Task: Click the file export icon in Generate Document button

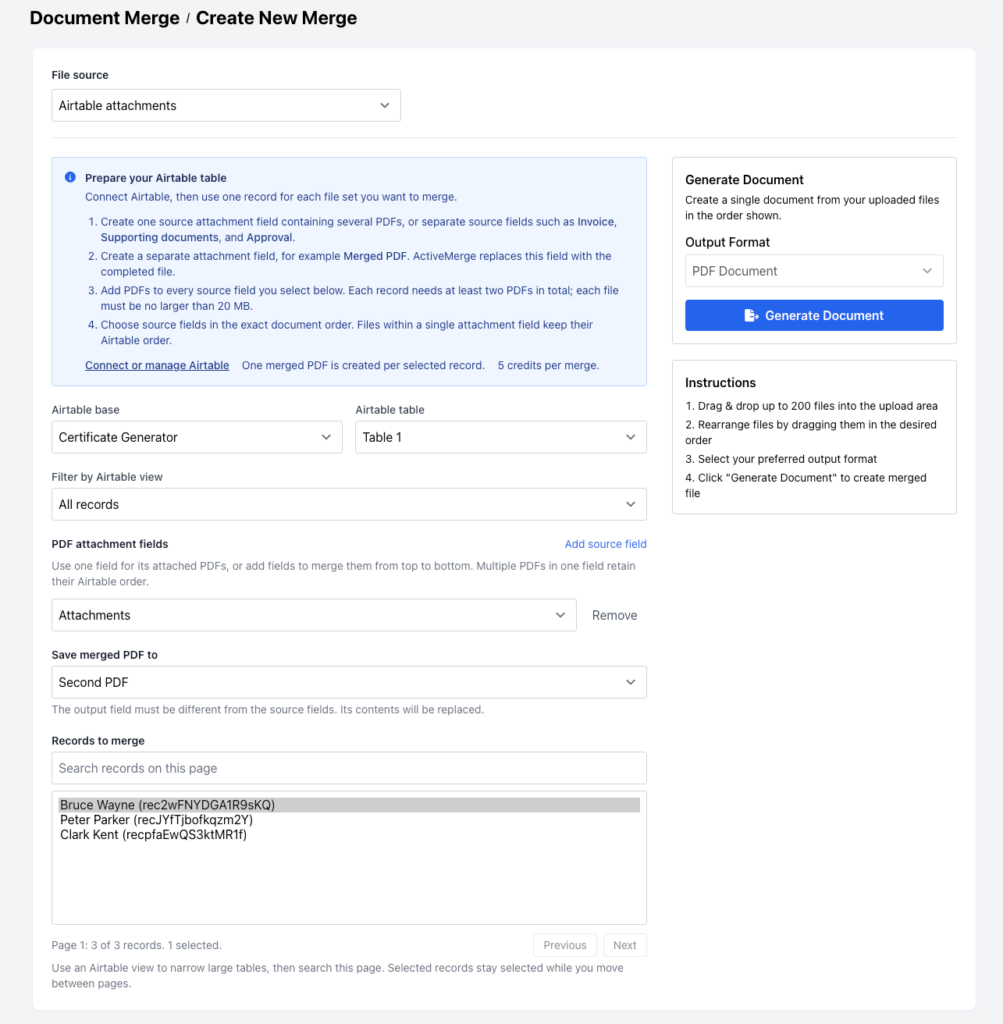Action: pyautogui.click(x=751, y=315)
